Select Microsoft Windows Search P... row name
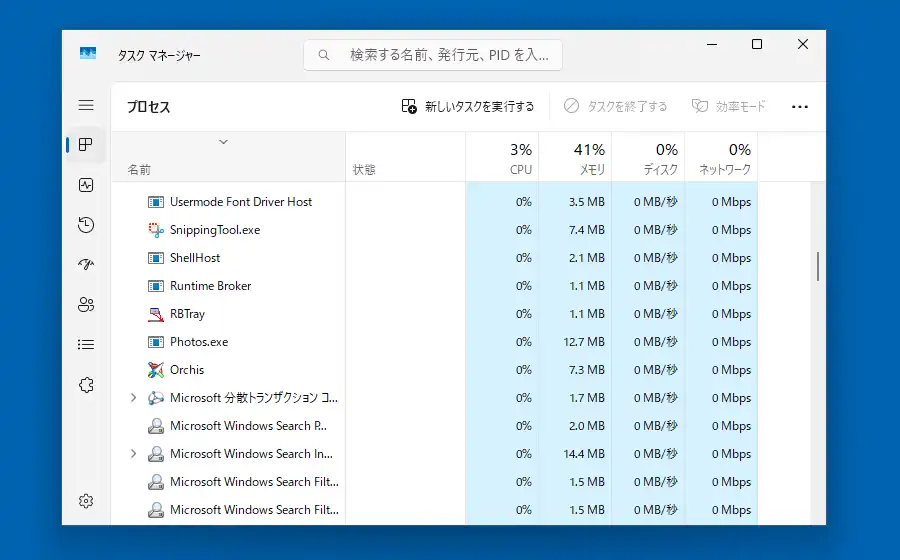 [x=249, y=426]
